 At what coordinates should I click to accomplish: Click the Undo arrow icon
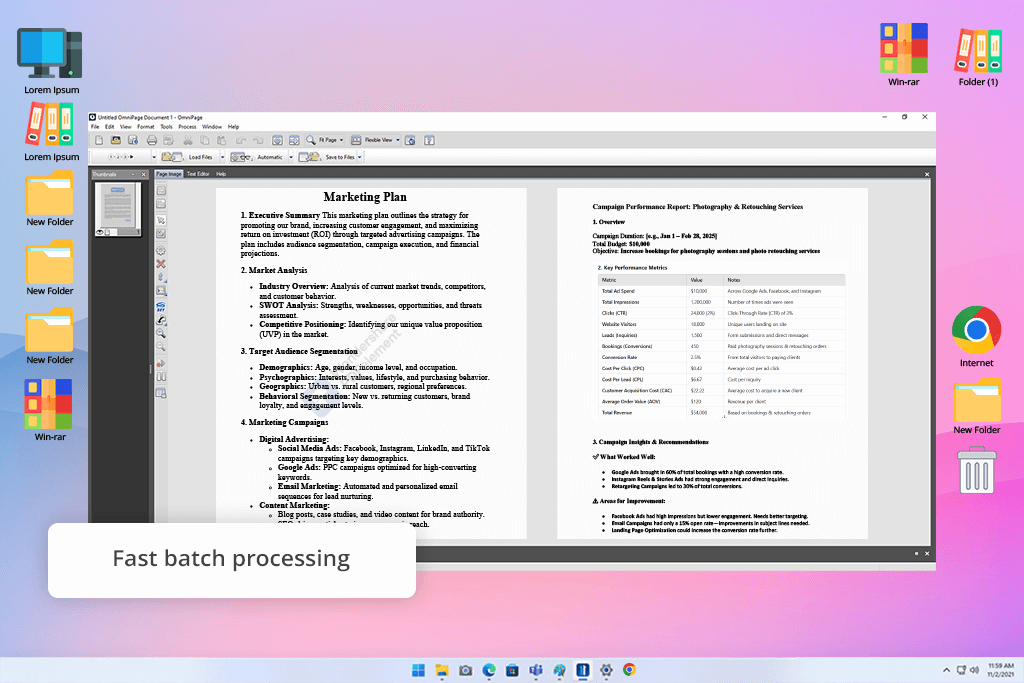241,140
